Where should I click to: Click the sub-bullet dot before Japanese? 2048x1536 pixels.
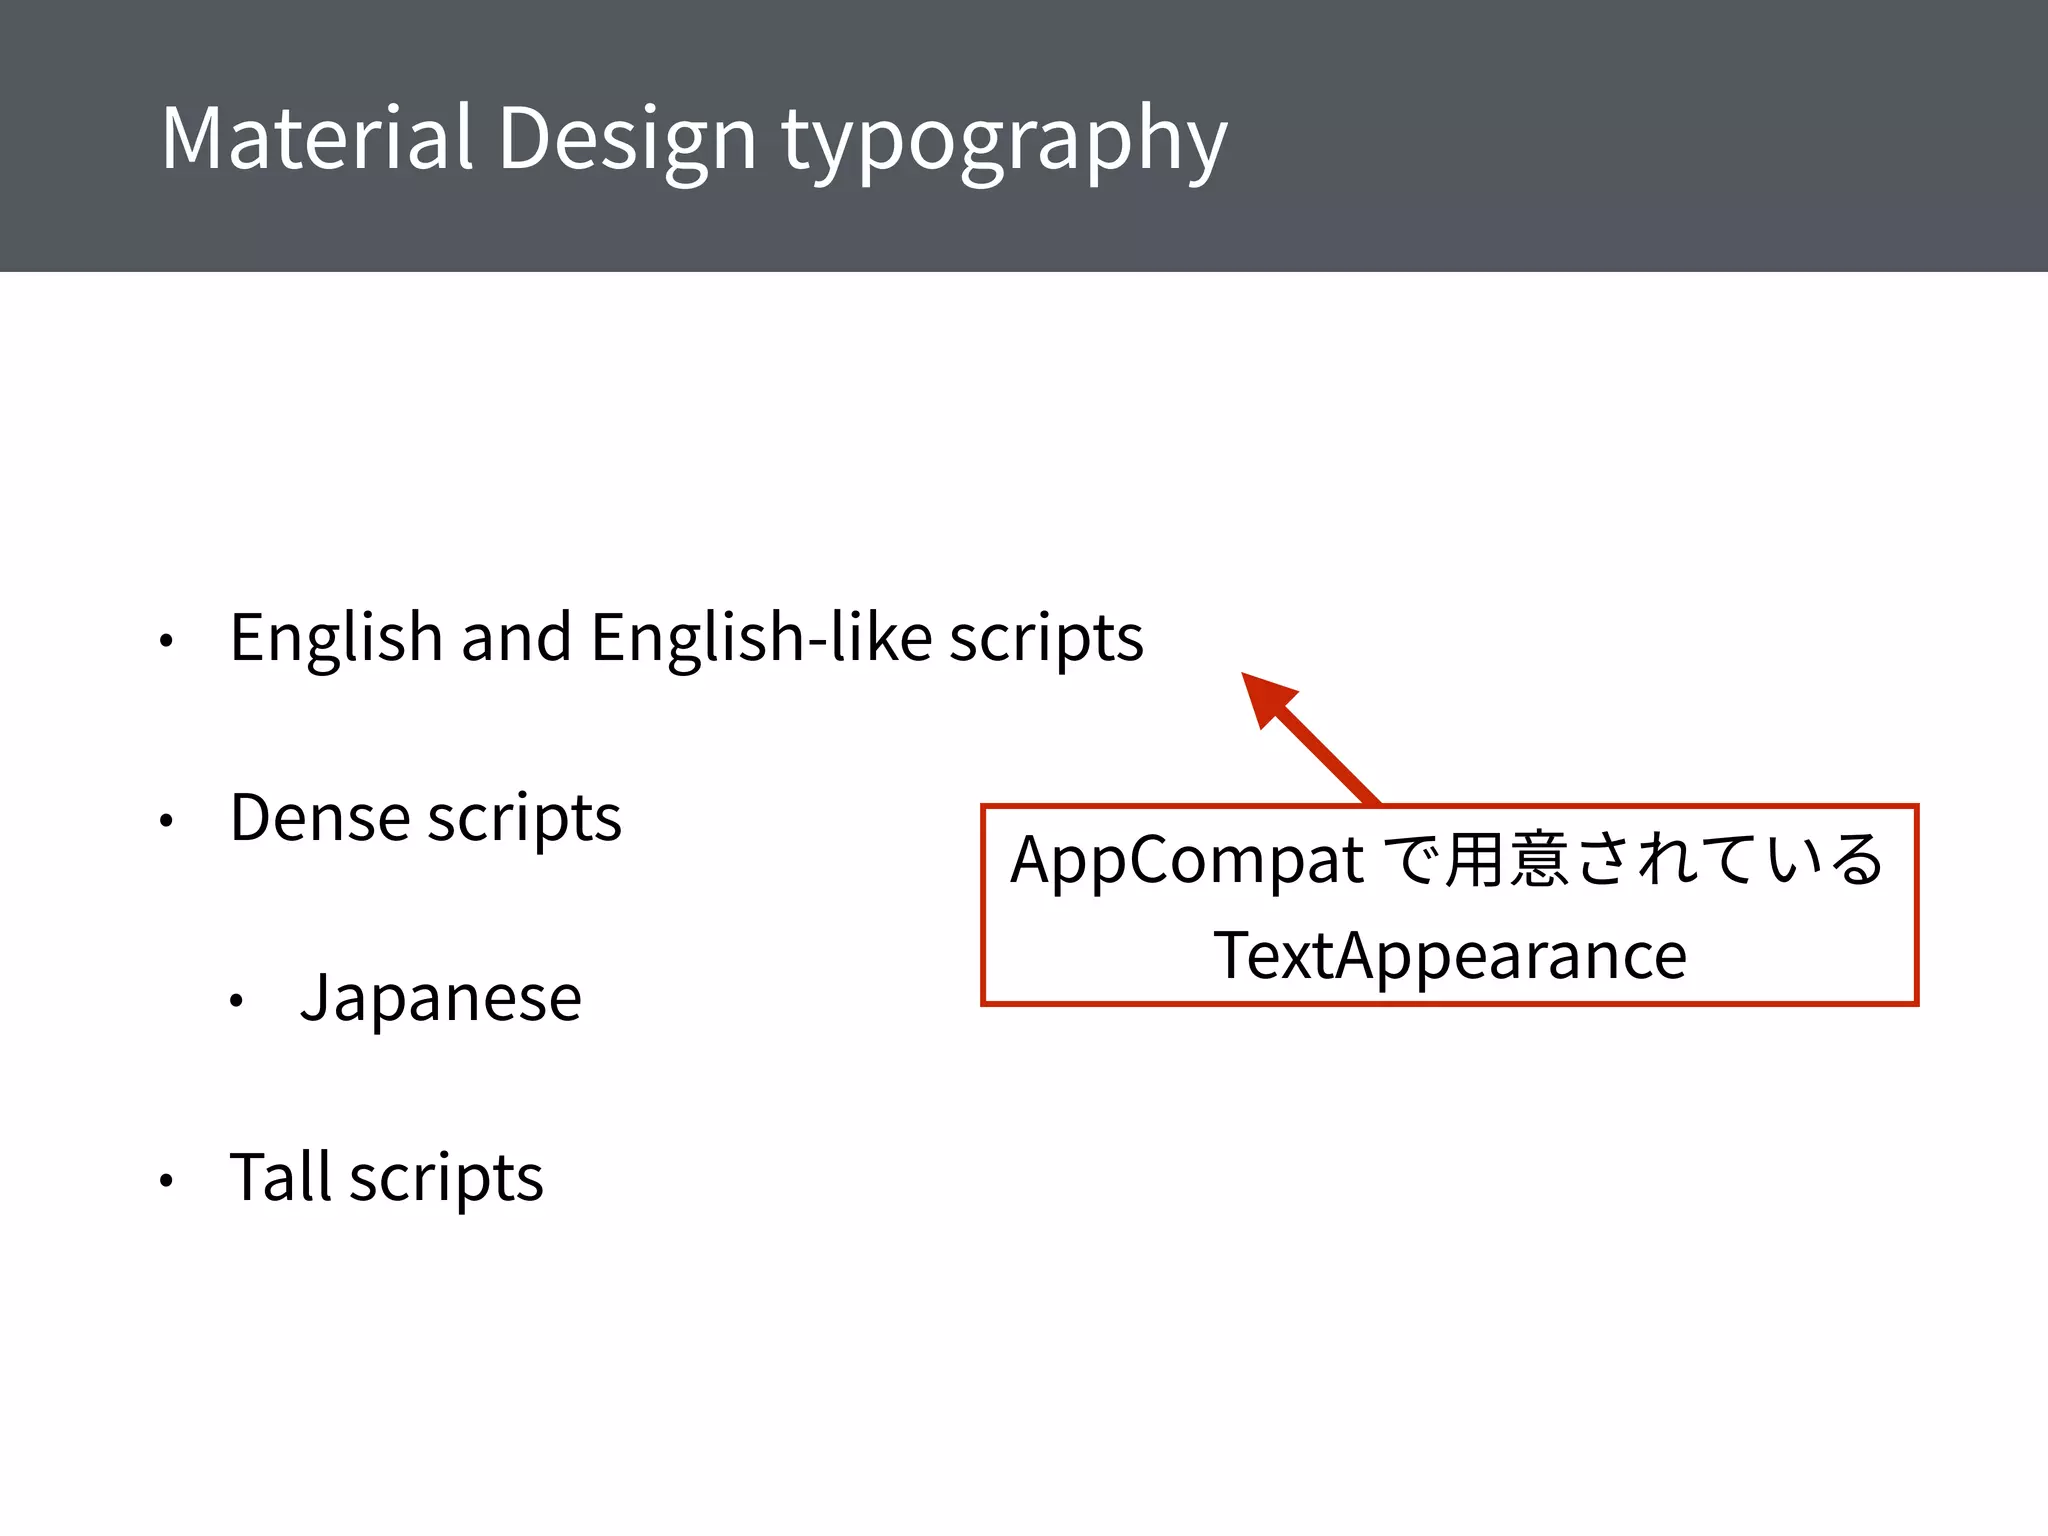coord(237,1000)
